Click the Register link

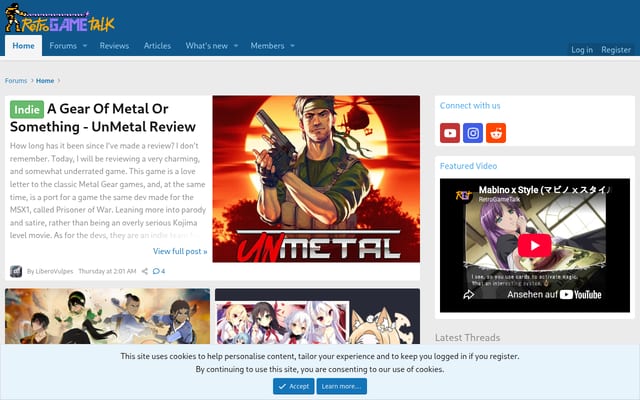tap(616, 50)
